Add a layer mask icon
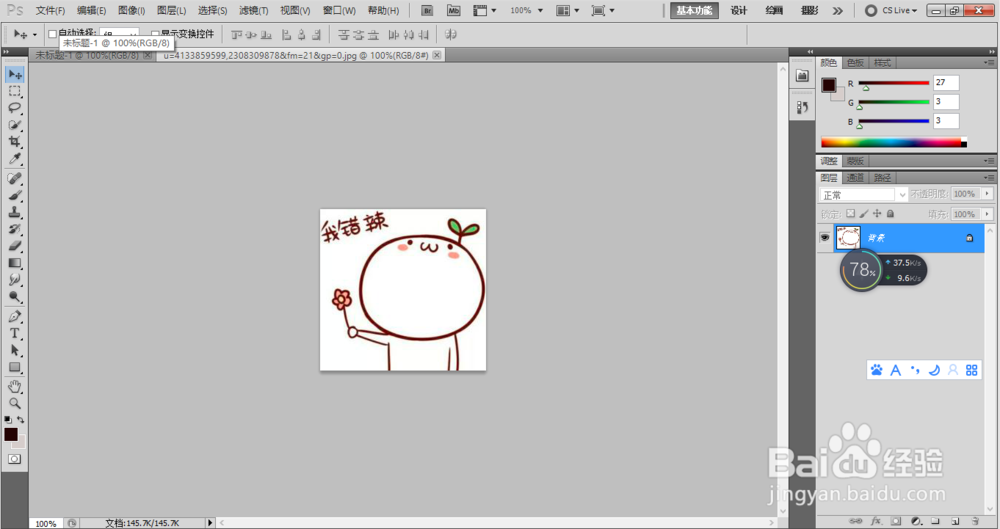The width and height of the screenshot is (1000, 529). 896,521
